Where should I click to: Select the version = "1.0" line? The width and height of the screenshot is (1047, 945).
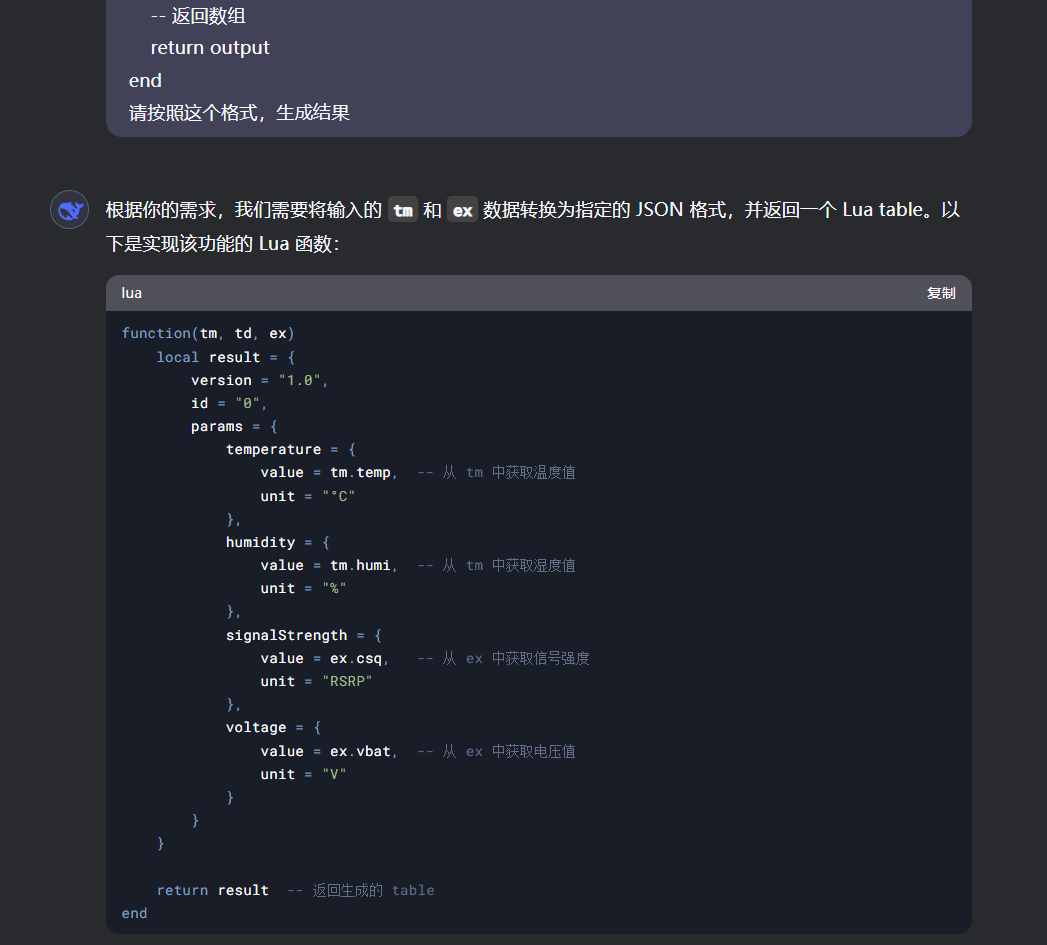(x=250, y=379)
